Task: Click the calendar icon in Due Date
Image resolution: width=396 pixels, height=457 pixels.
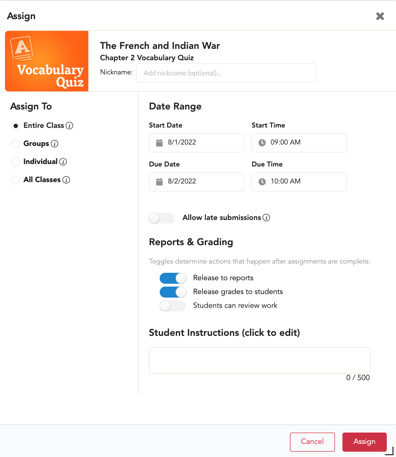Action: (159, 182)
